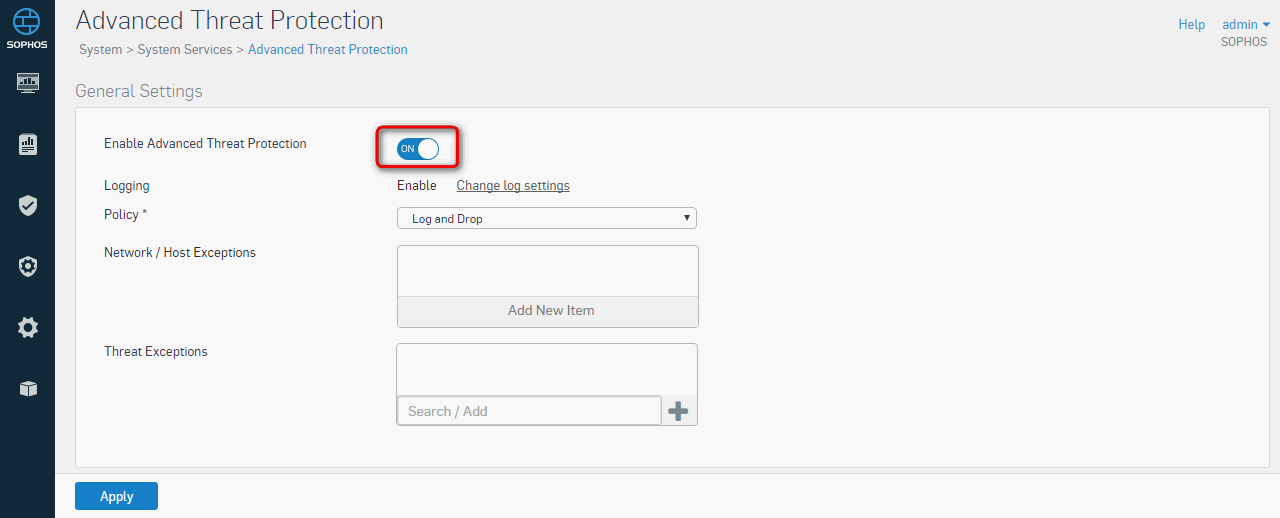Image resolution: width=1280 pixels, height=518 pixels.
Task: Focus the Search / Add field
Action: (x=529, y=411)
